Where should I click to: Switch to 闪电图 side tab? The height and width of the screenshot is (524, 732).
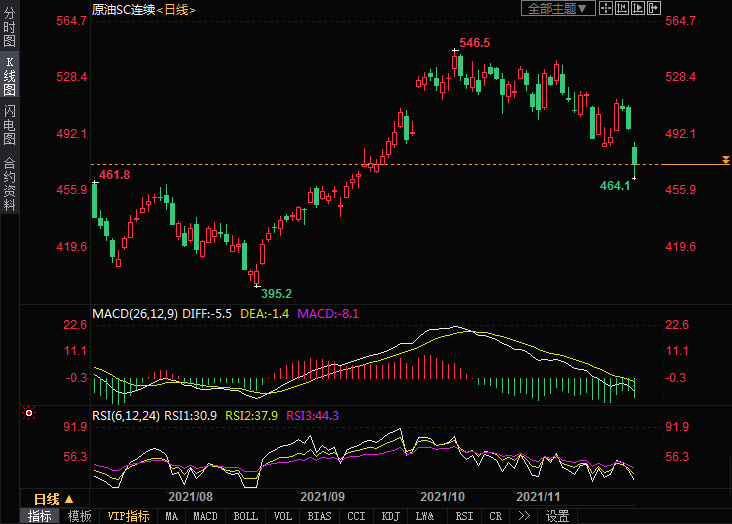9,126
